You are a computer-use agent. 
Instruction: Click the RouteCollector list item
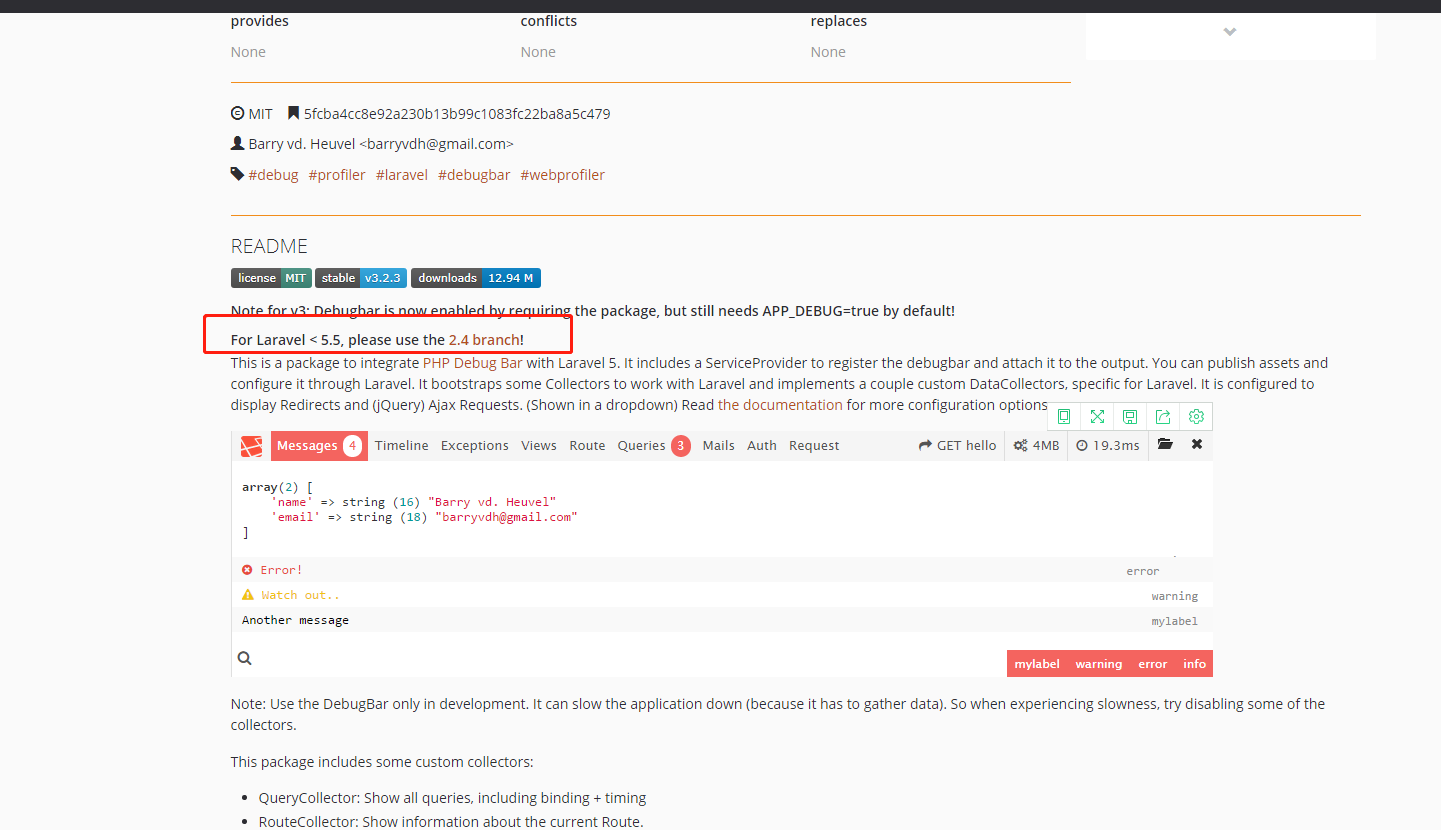coord(451,822)
